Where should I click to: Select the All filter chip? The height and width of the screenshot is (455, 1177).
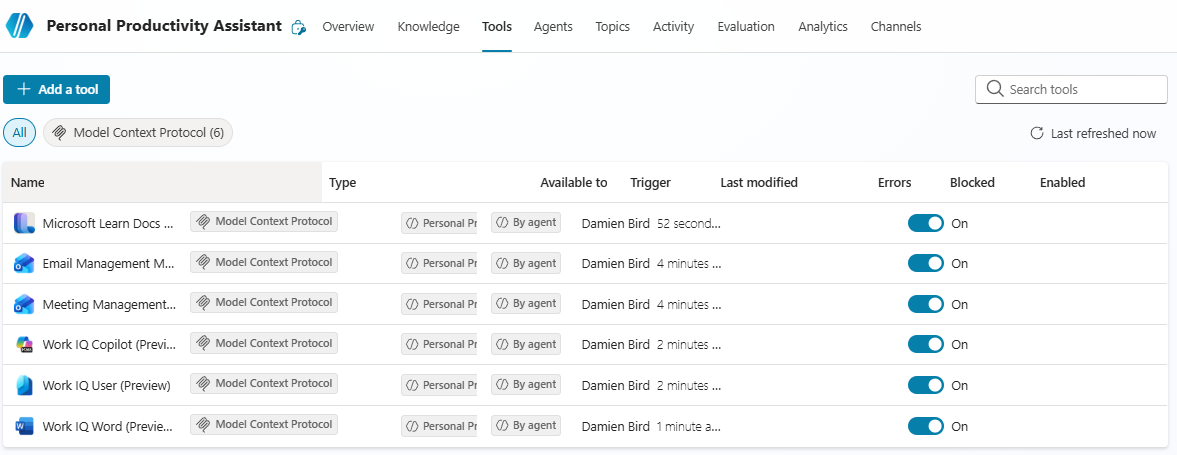coord(20,133)
